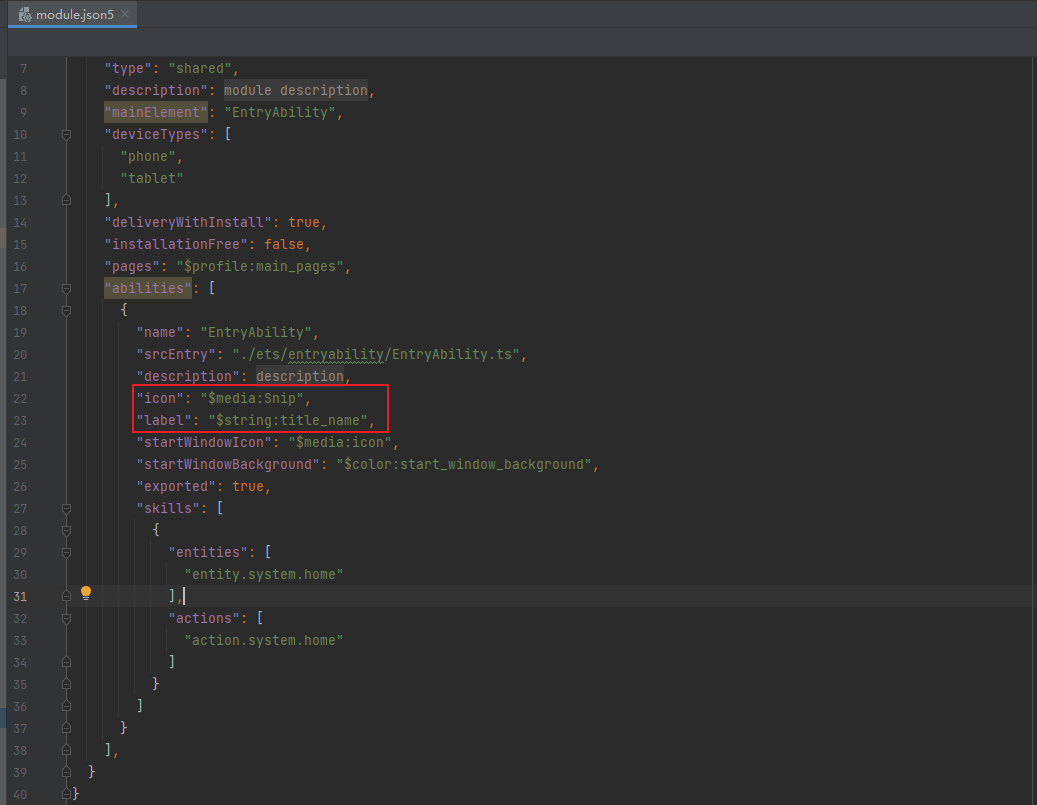Screen dimensions: 1037x805
Task: Click the "$media:icon" value
Action: click(340, 443)
